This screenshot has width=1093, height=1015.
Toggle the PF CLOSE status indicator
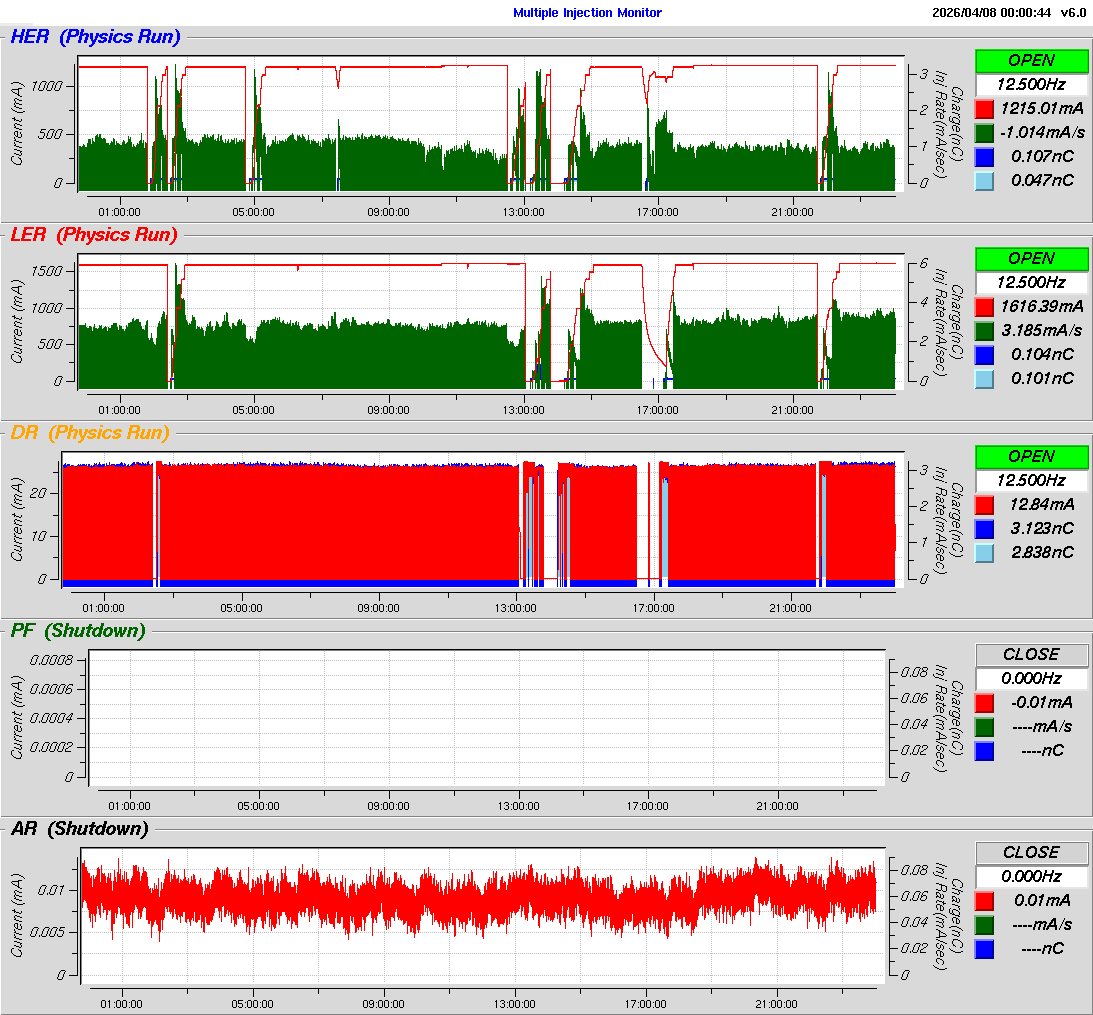(x=1031, y=654)
